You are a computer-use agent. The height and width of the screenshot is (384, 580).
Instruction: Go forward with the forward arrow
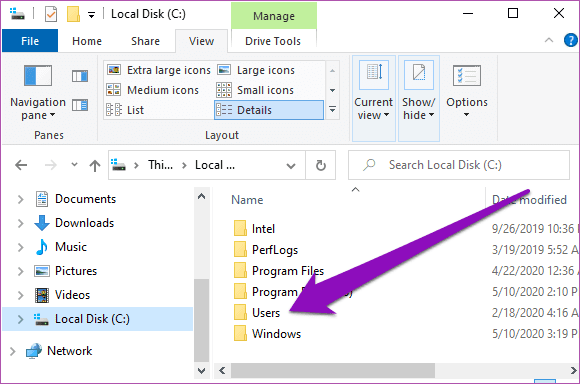(51, 165)
